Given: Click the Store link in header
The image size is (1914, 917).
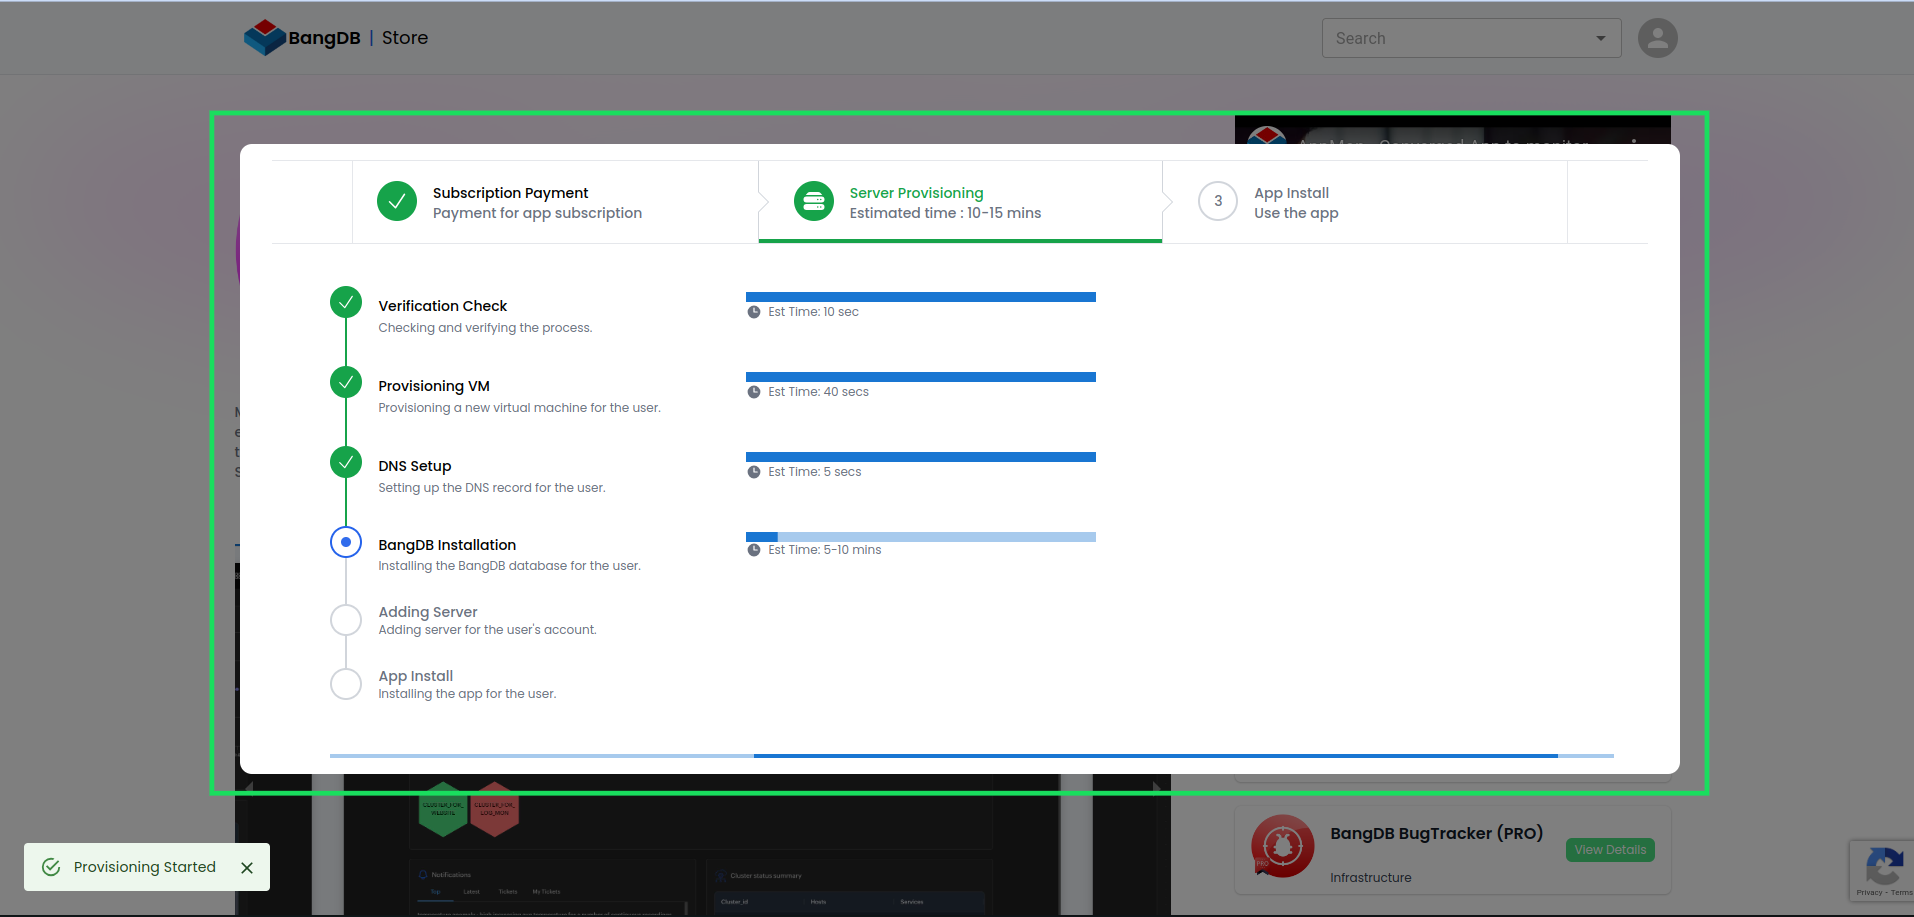Looking at the screenshot, I should pyautogui.click(x=405, y=38).
